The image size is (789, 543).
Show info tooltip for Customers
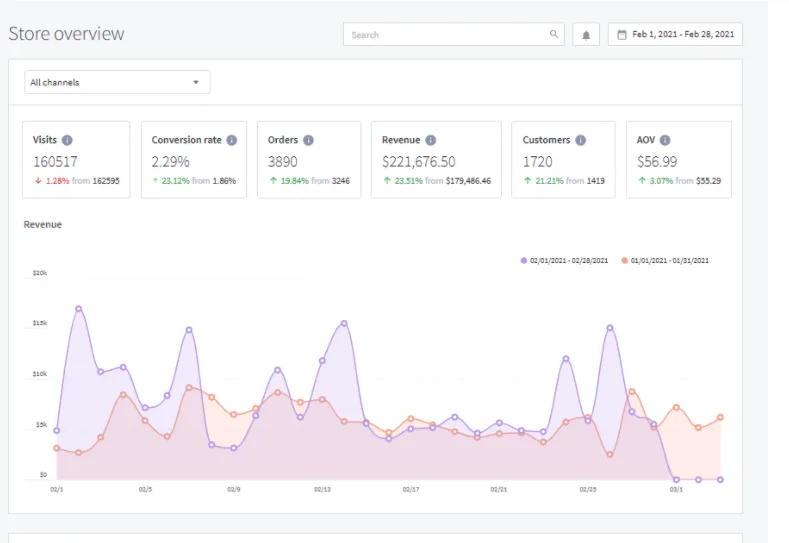pyautogui.click(x=581, y=140)
